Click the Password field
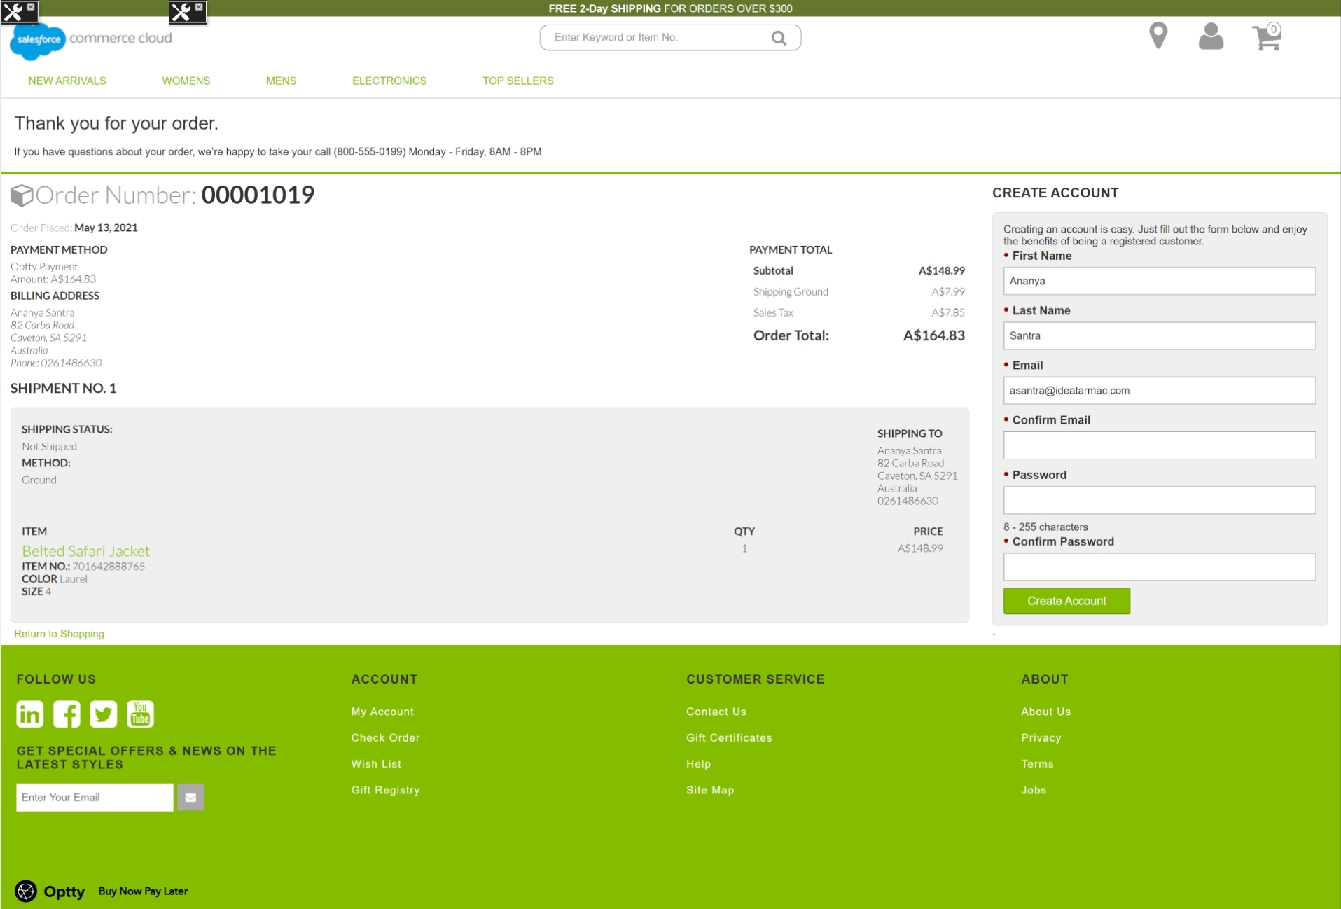The image size is (1341, 909). point(1159,500)
